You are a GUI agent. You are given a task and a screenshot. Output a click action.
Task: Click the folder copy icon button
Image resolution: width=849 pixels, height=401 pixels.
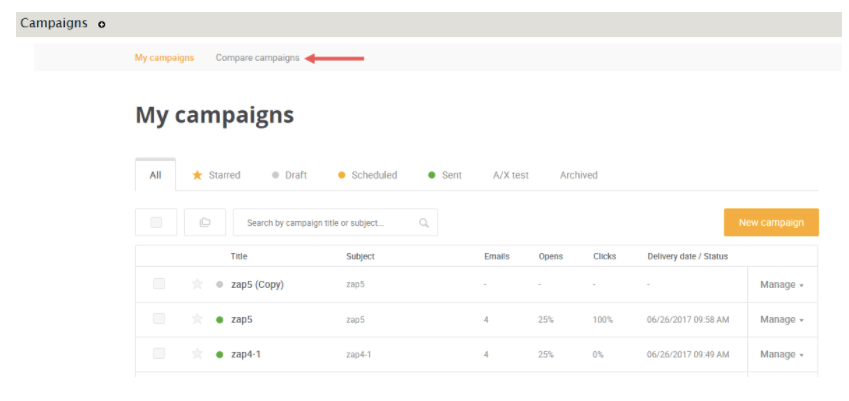205,222
